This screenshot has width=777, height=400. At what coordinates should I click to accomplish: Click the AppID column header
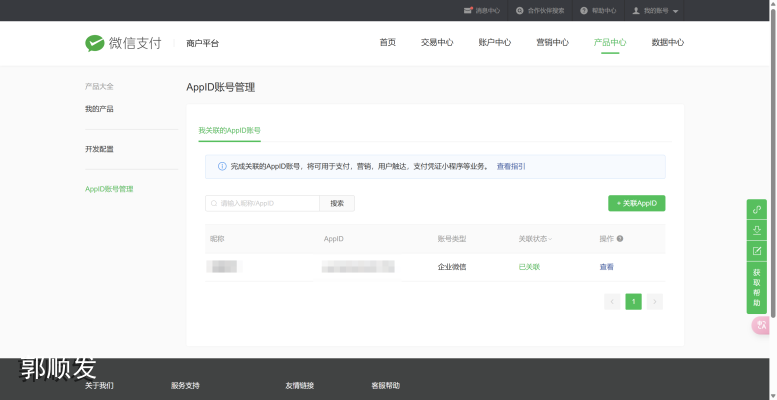(333, 239)
